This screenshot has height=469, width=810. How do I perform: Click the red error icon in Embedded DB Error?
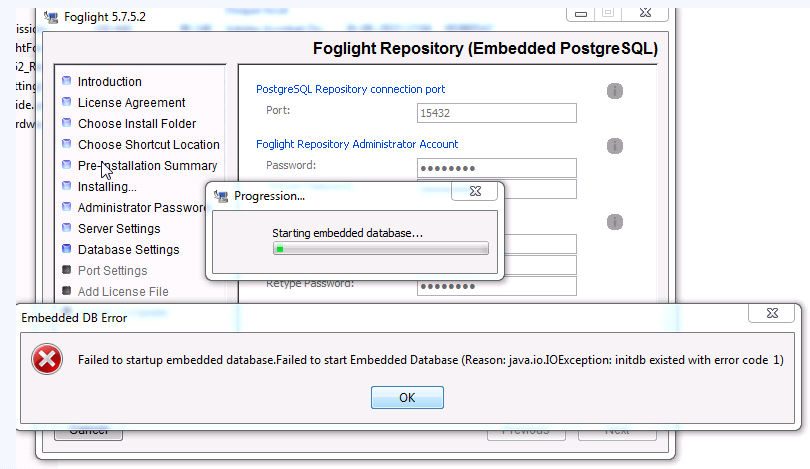pyautogui.click(x=46, y=360)
